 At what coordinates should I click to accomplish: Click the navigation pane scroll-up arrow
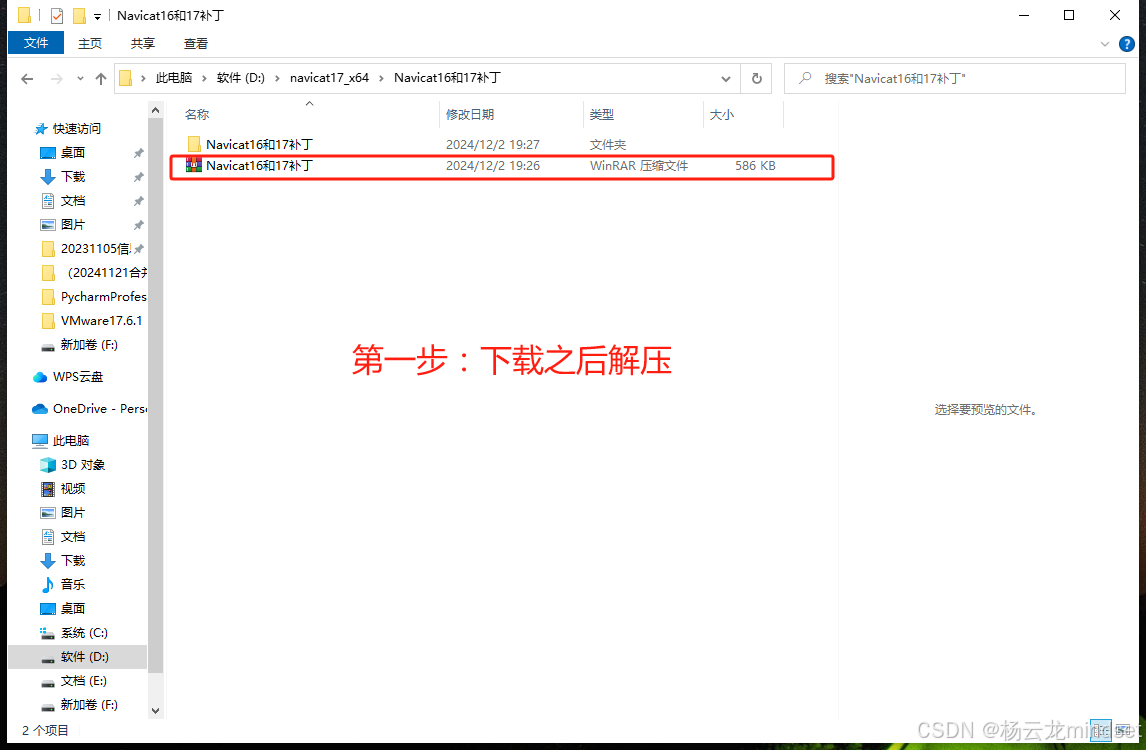tap(155, 110)
